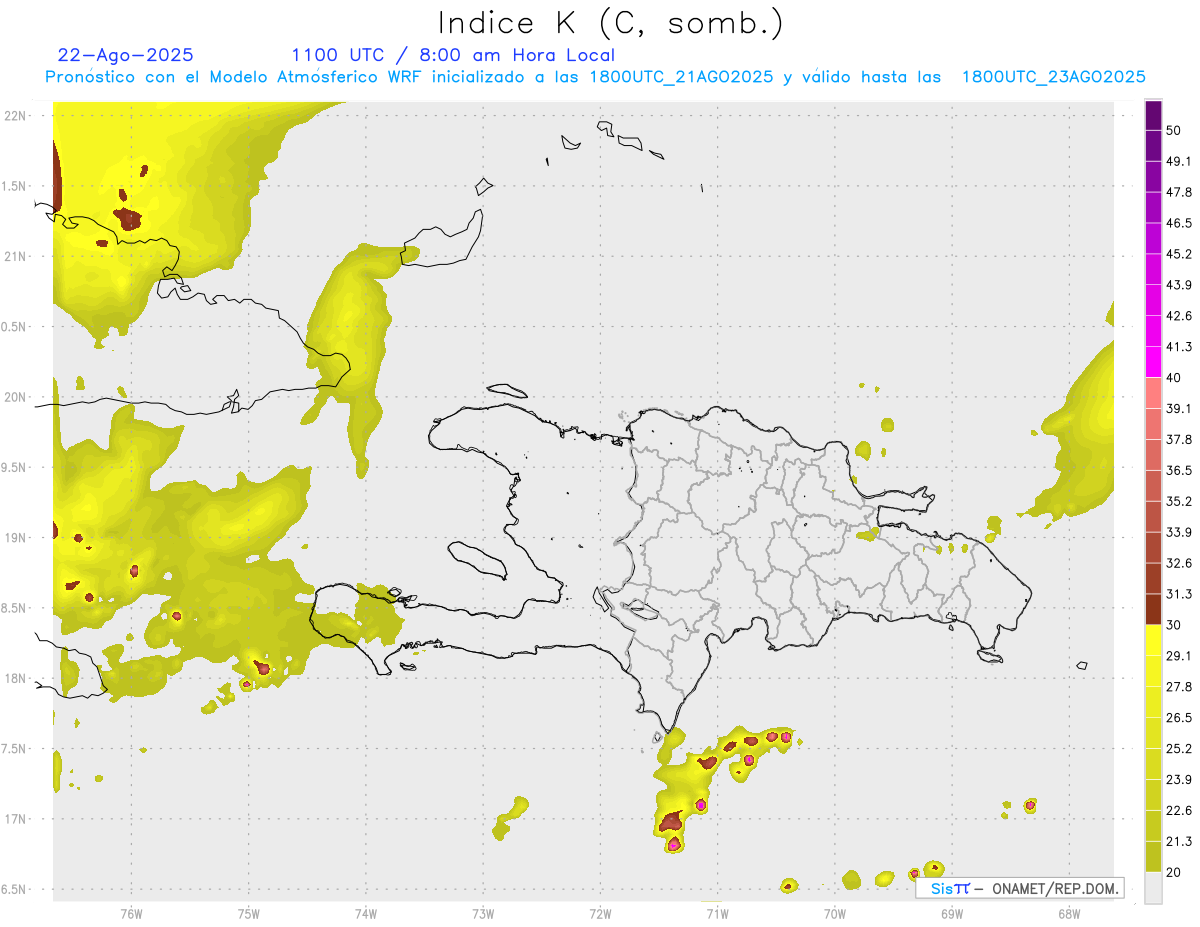Click the color bar value '32.6'
The width and height of the screenshot is (1200, 927).
tap(1179, 563)
